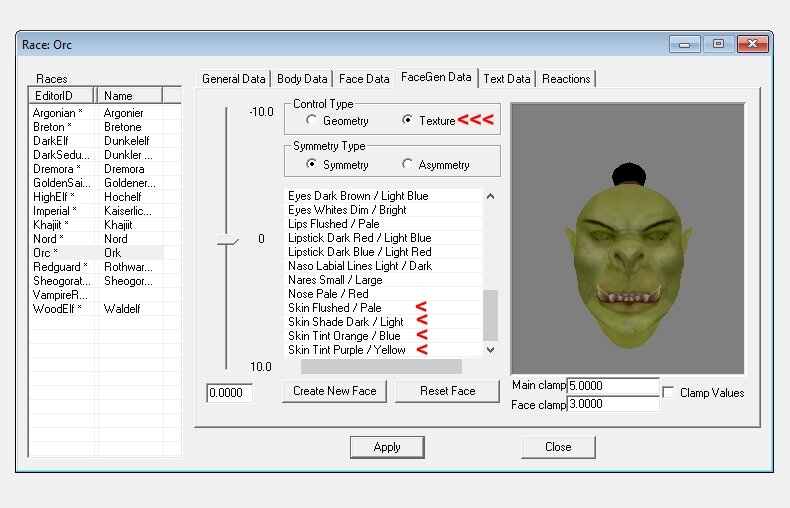Click the vertical slider thumb at 0

pyautogui.click(x=227, y=240)
